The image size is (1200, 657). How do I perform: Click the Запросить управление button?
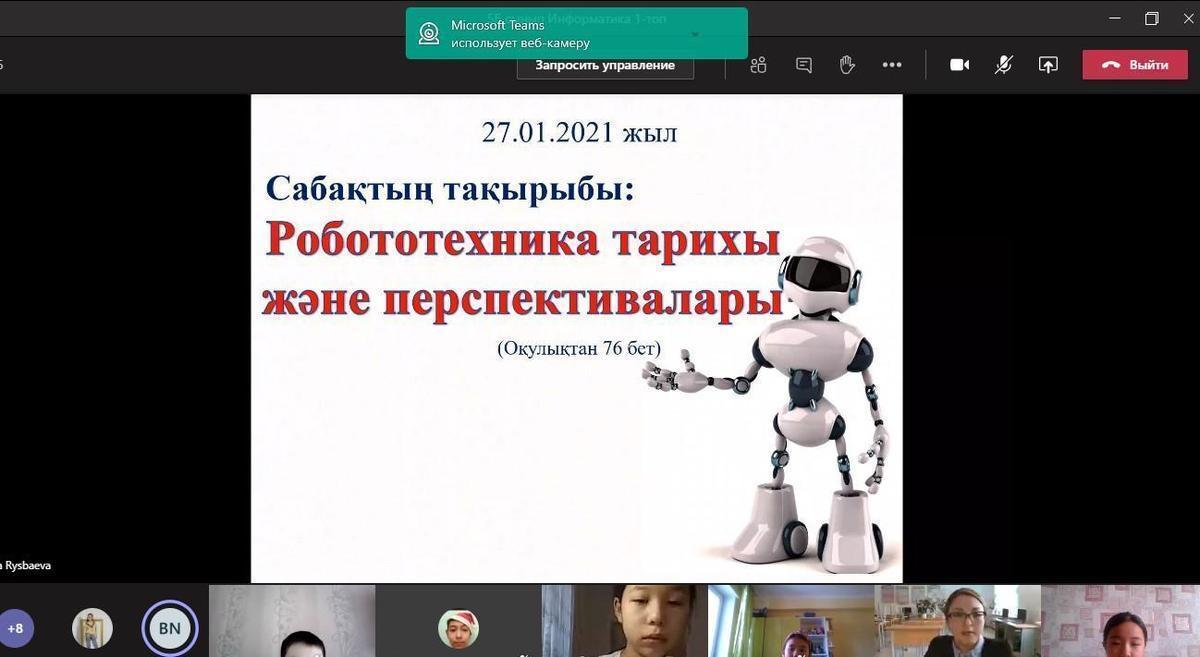(x=605, y=65)
